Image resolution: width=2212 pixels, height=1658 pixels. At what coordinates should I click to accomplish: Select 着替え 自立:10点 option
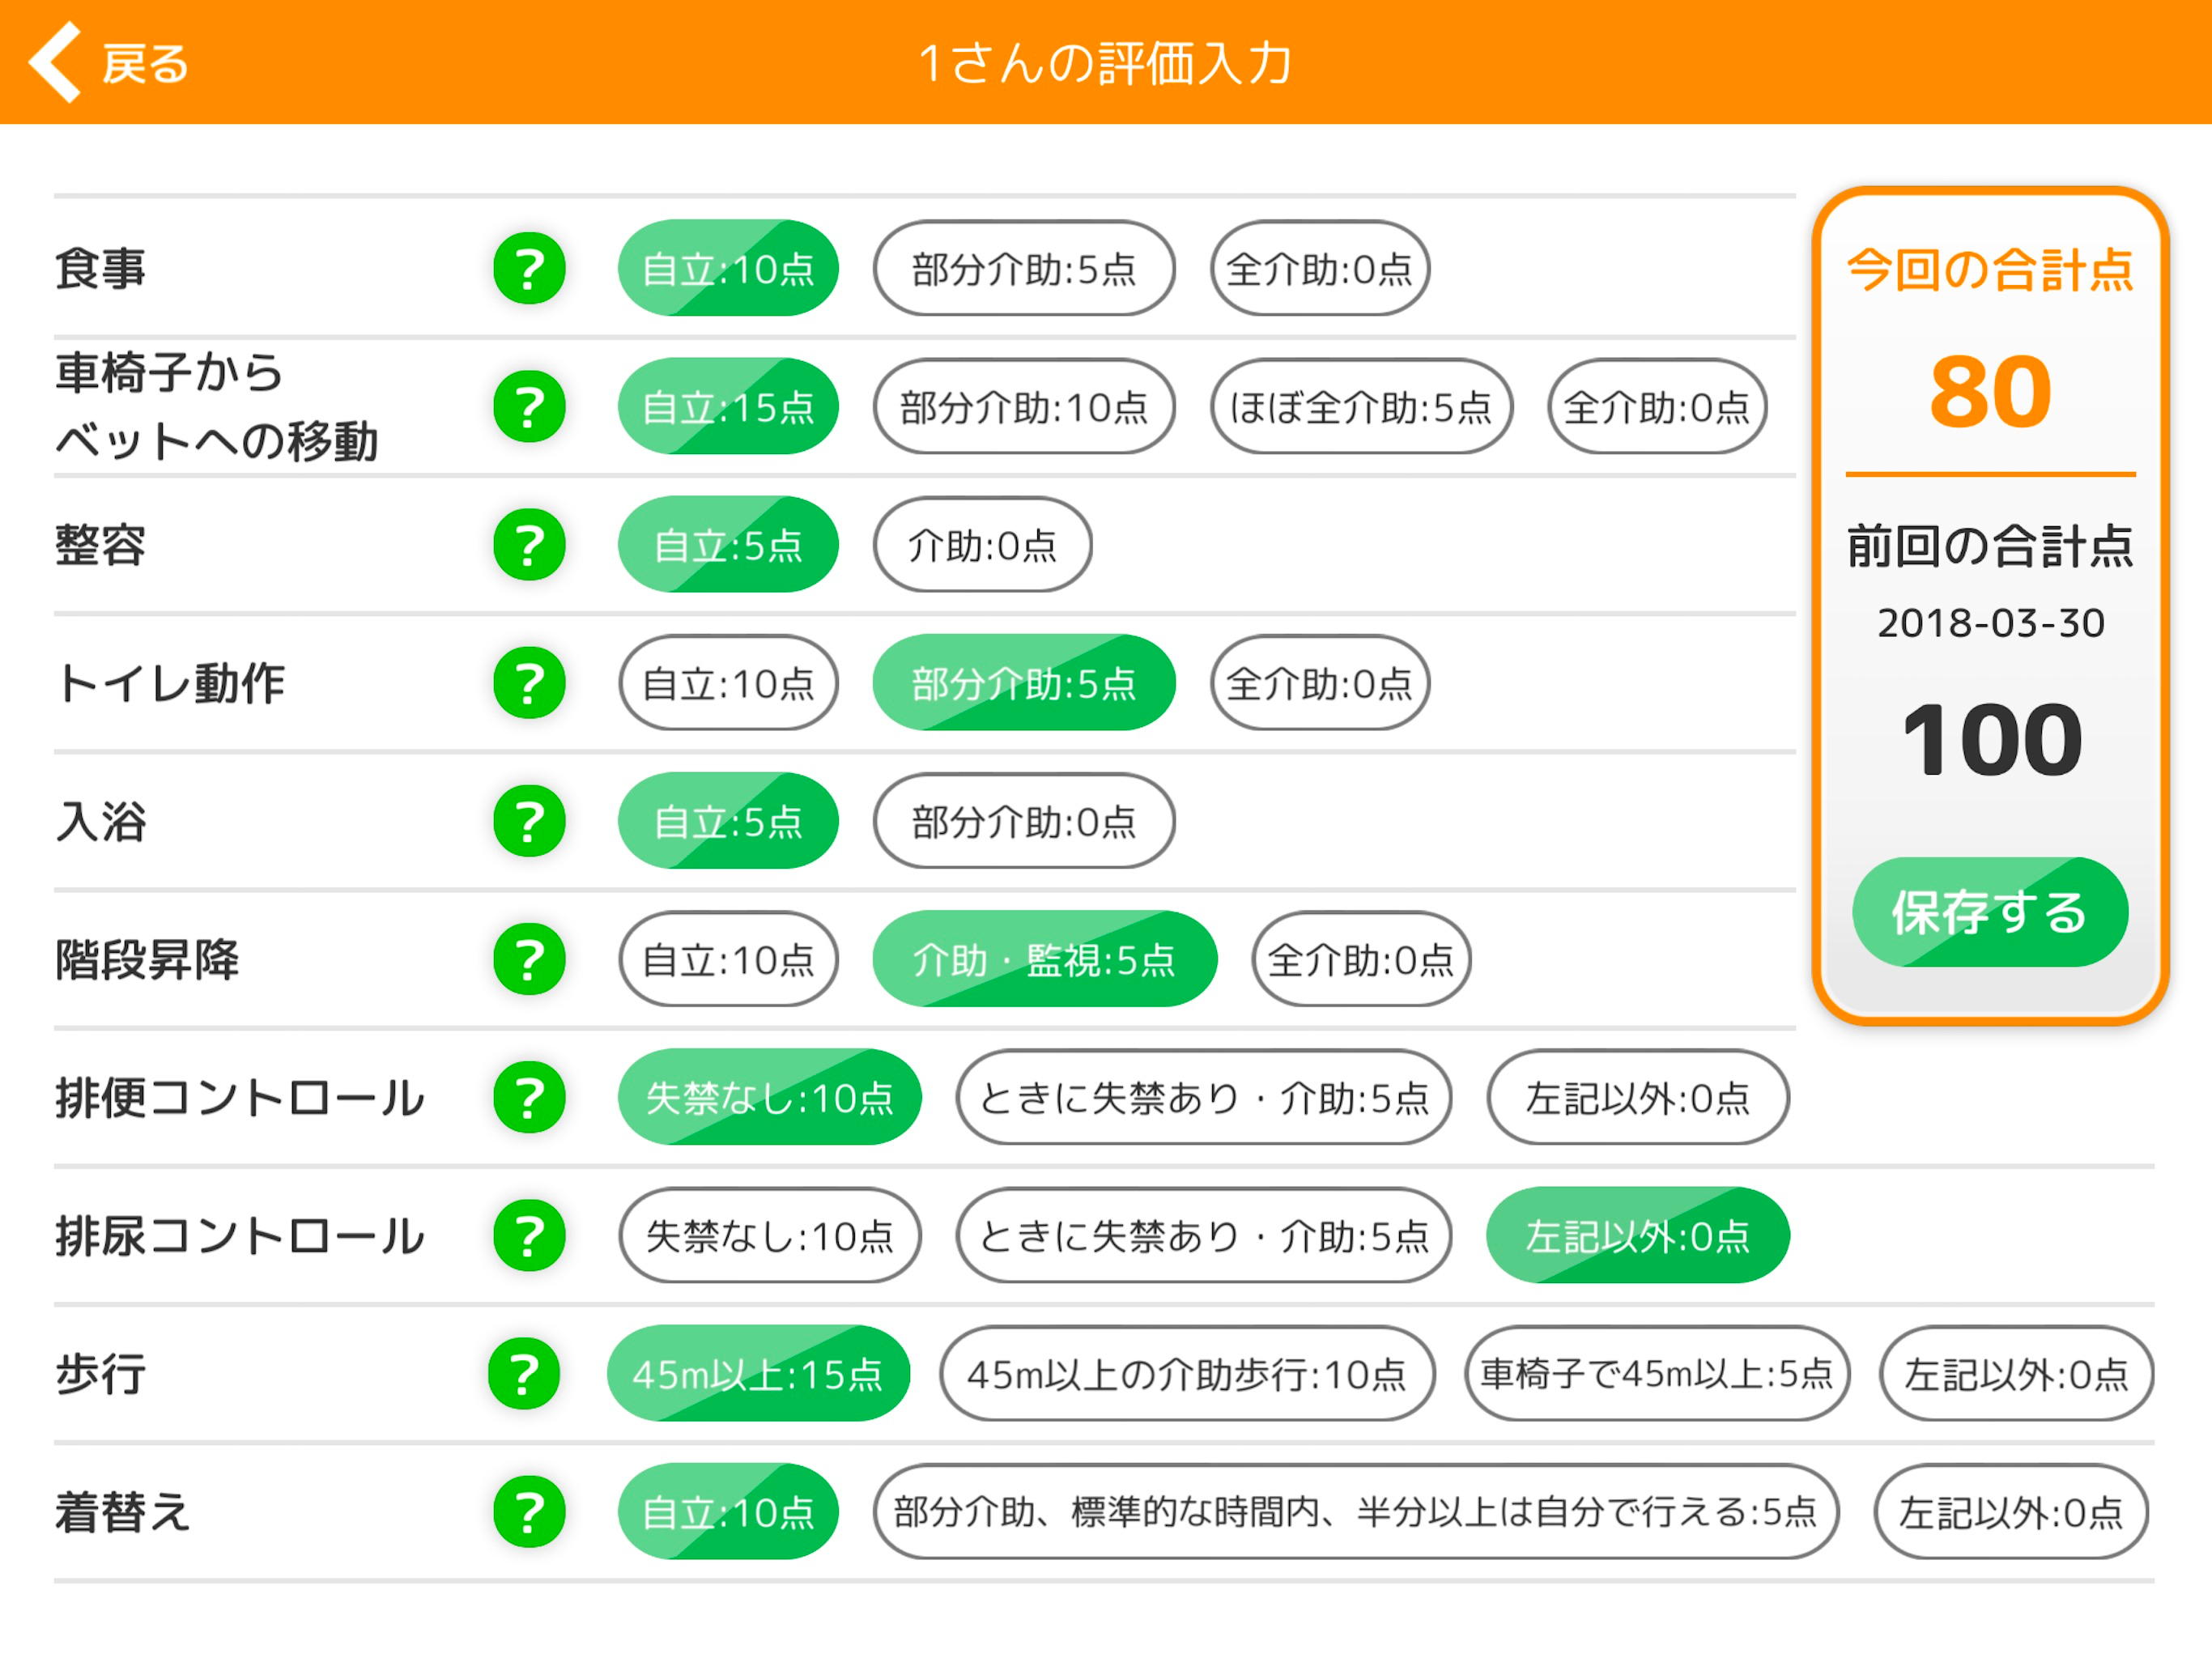[728, 1511]
